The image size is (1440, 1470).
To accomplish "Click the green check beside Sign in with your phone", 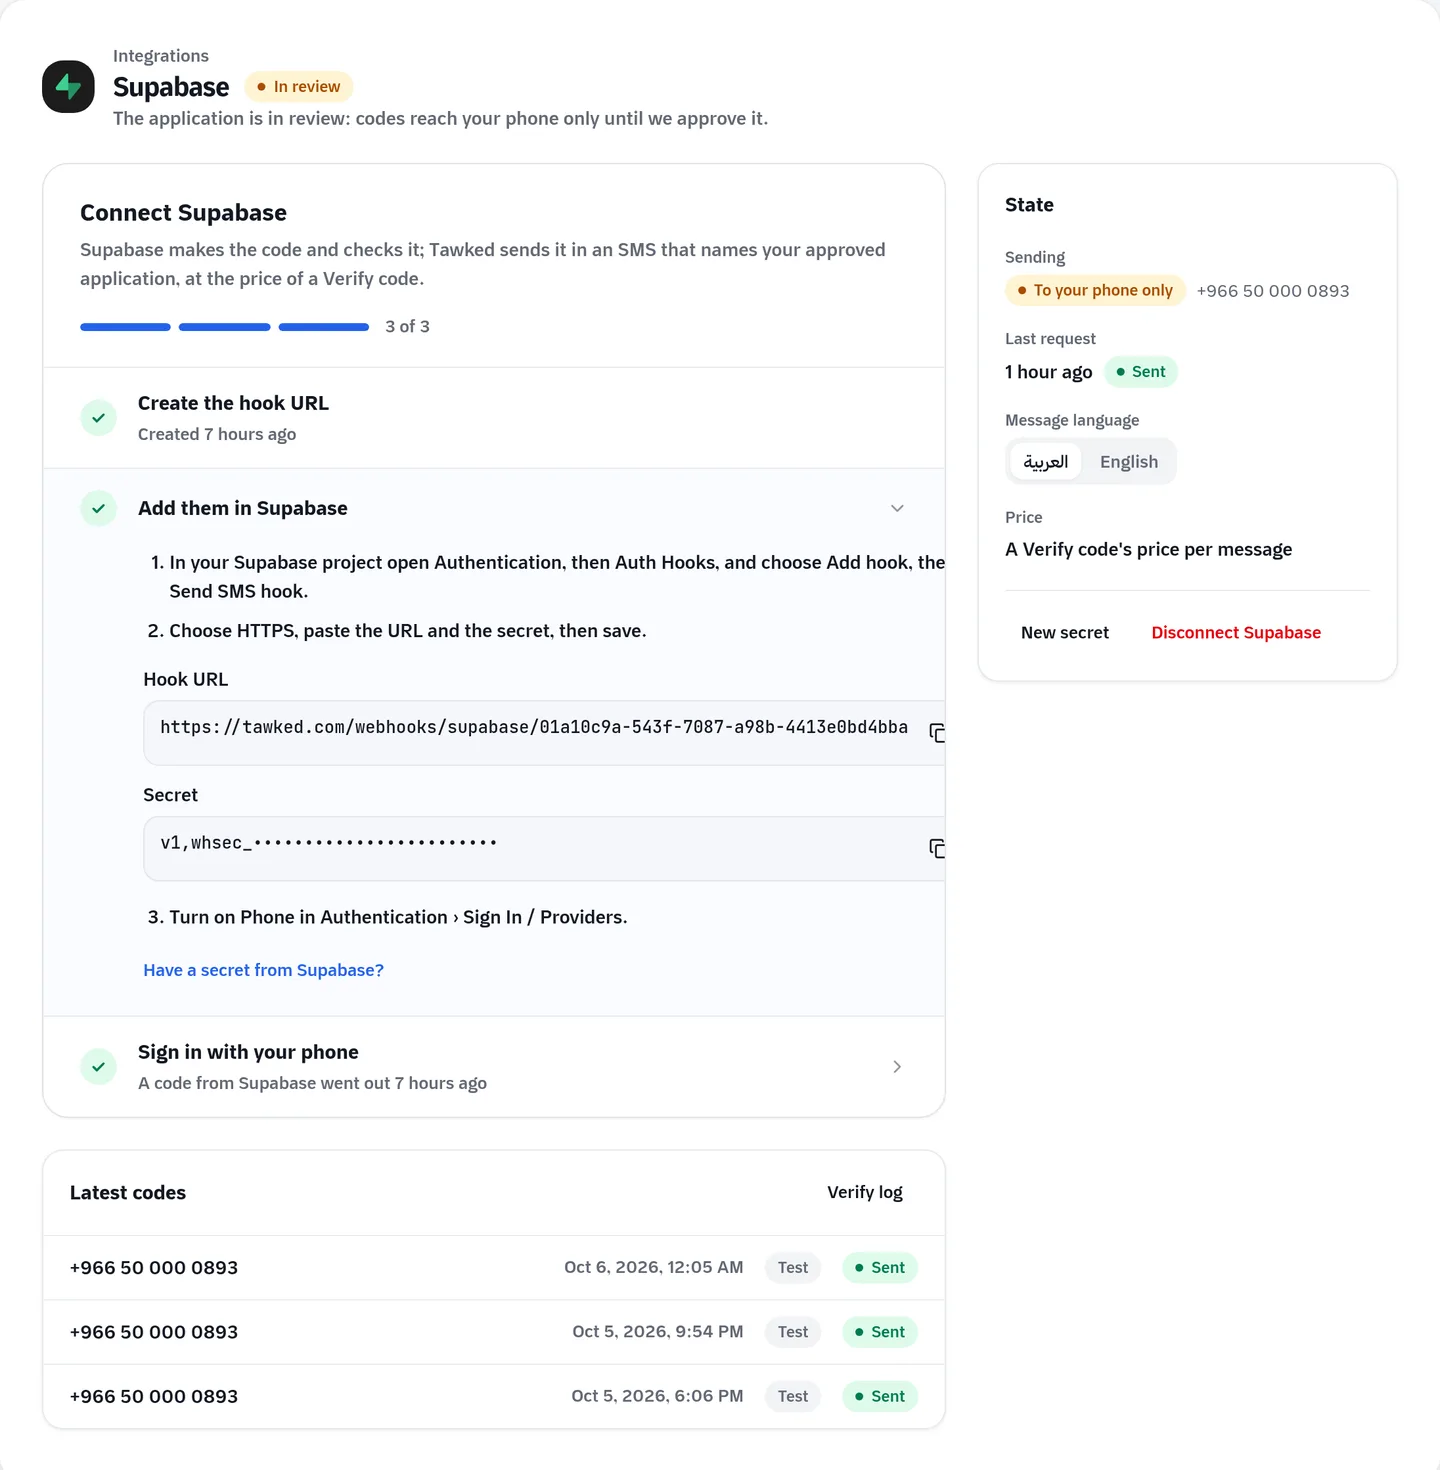I will [x=98, y=1067].
